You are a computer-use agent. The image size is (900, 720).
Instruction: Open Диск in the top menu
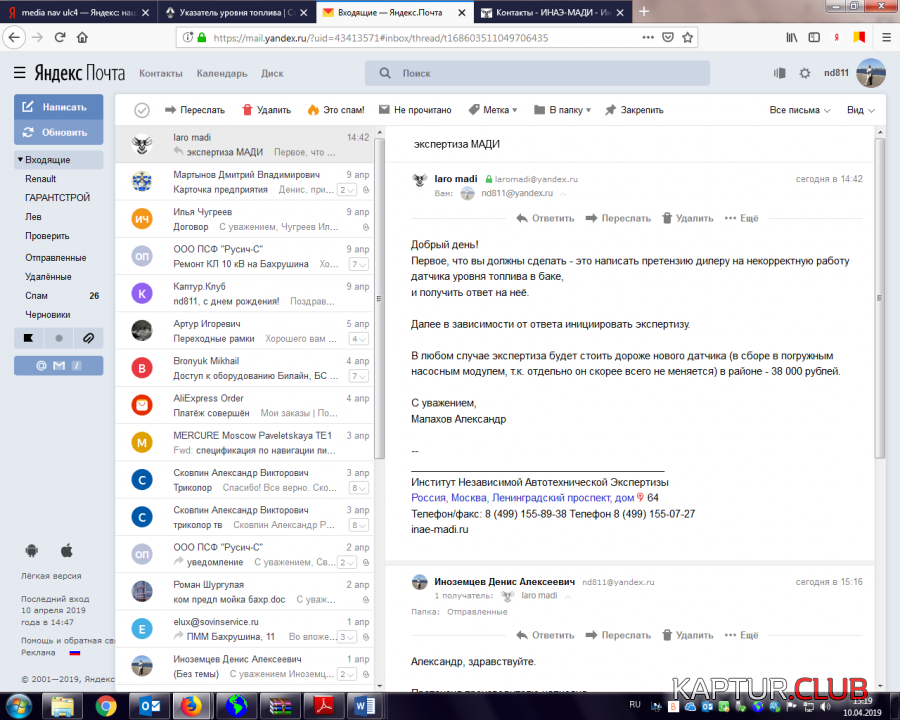pos(272,73)
